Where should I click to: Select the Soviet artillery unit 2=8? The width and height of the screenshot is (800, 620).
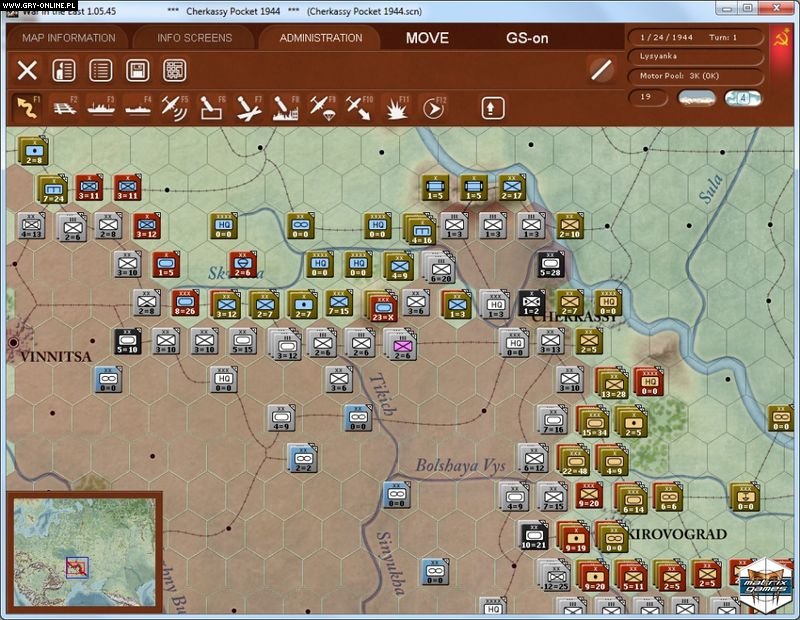point(34,152)
